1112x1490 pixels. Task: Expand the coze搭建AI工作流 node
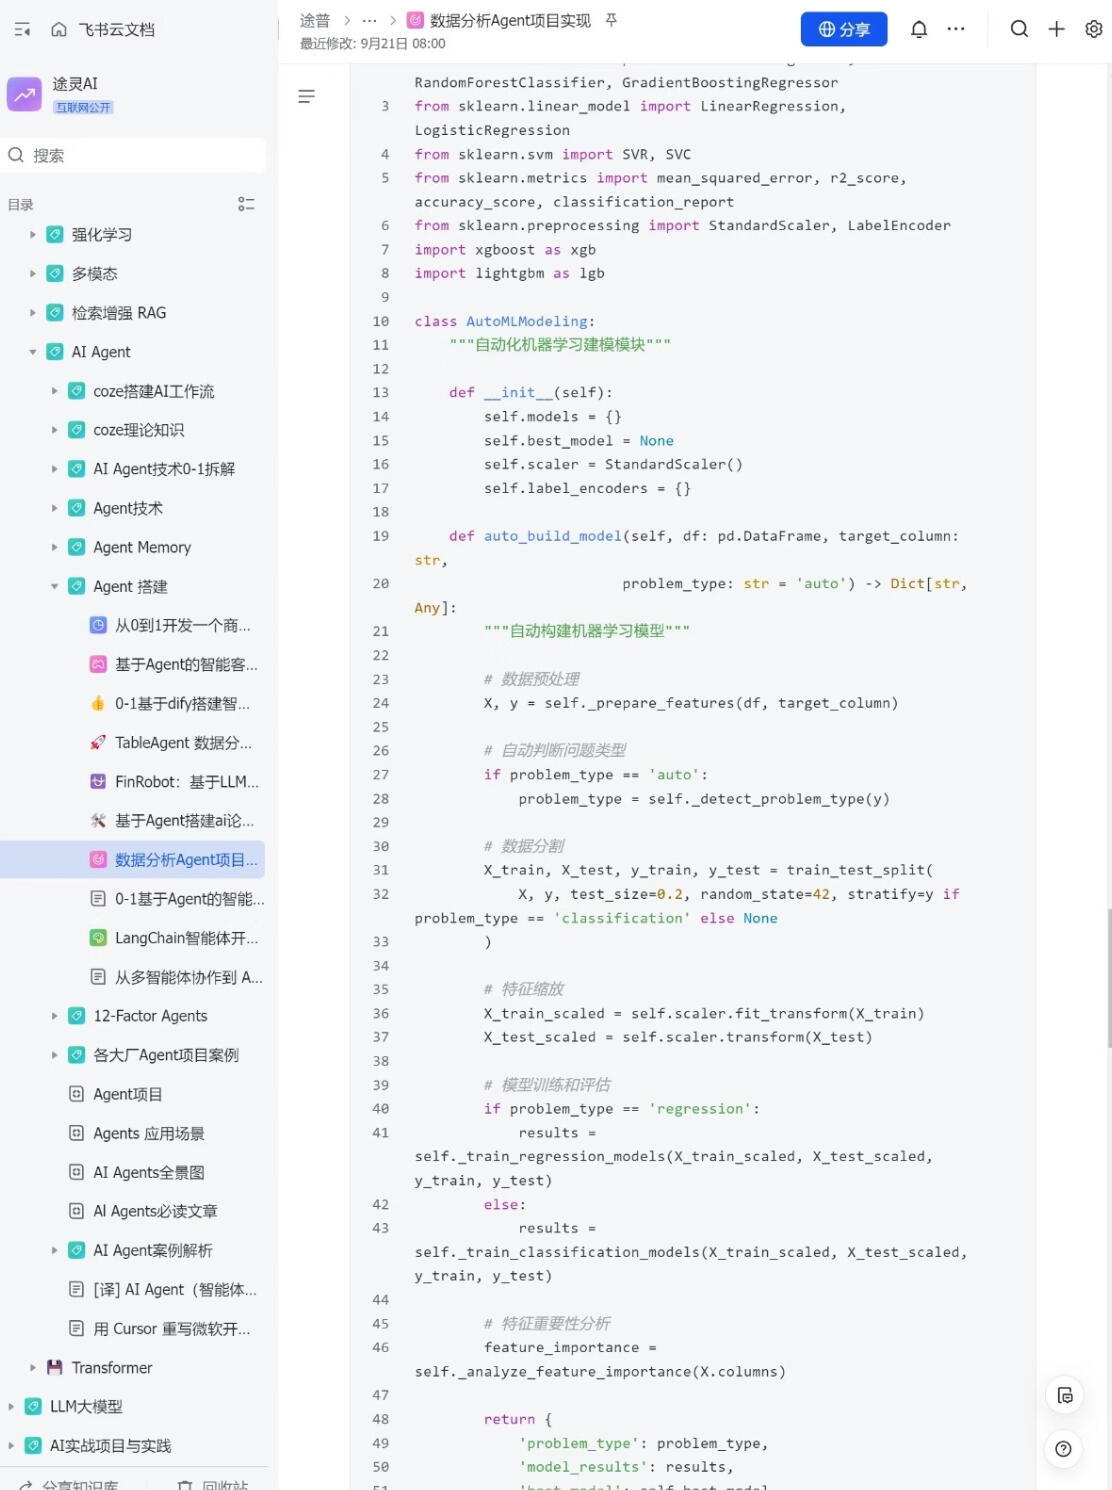(55, 391)
